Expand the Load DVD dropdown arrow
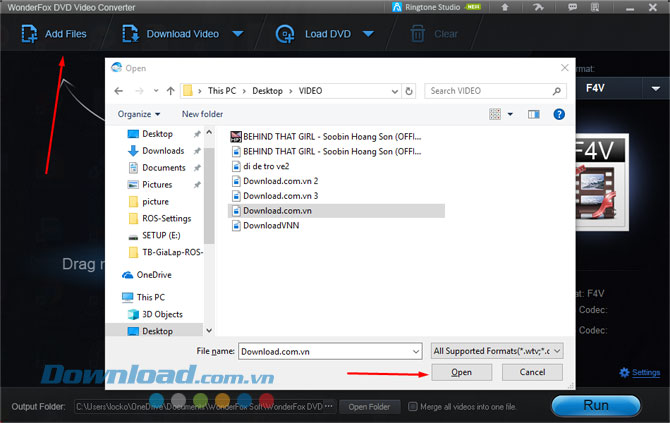 tap(368, 34)
